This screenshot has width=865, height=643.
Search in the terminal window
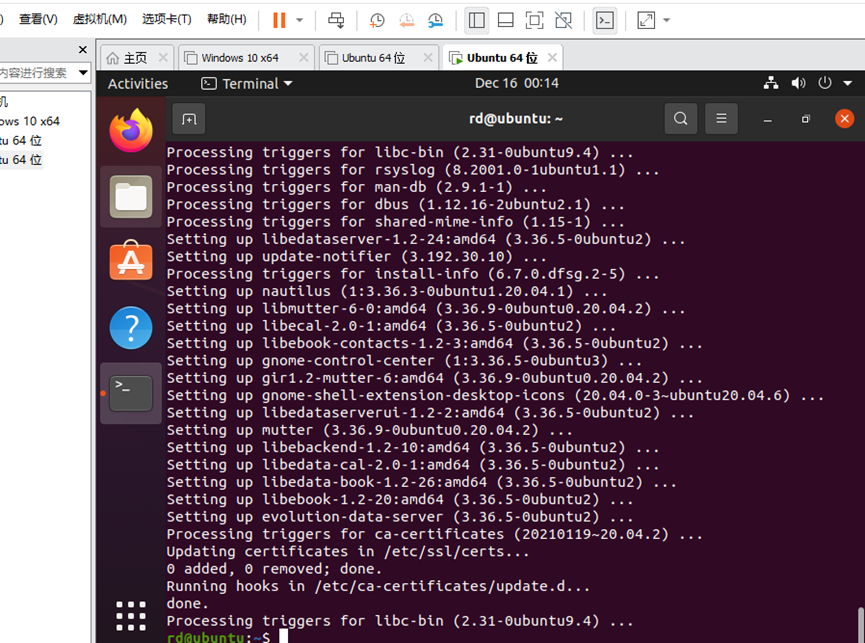(681, 119)
